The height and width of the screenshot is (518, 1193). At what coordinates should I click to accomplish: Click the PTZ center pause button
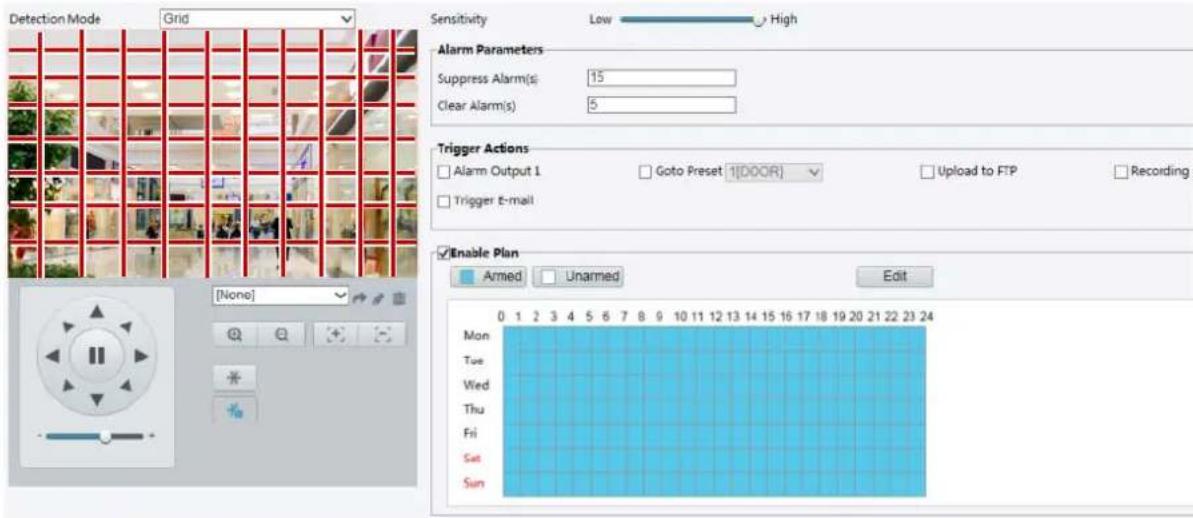click(x=96, y=355)
